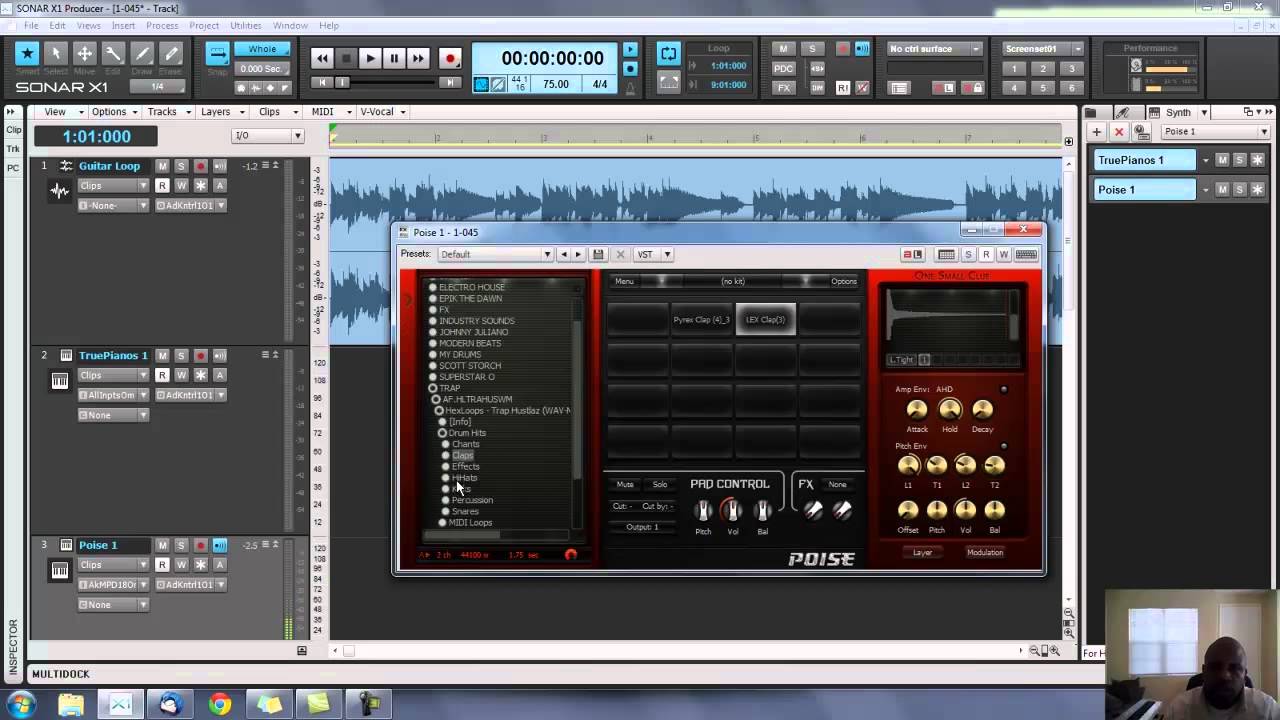Image resolution: width=1280 pixels, height=720 pixels.
Task: Collapse the Drum Hits folder
Action: [x=442, y=433]
